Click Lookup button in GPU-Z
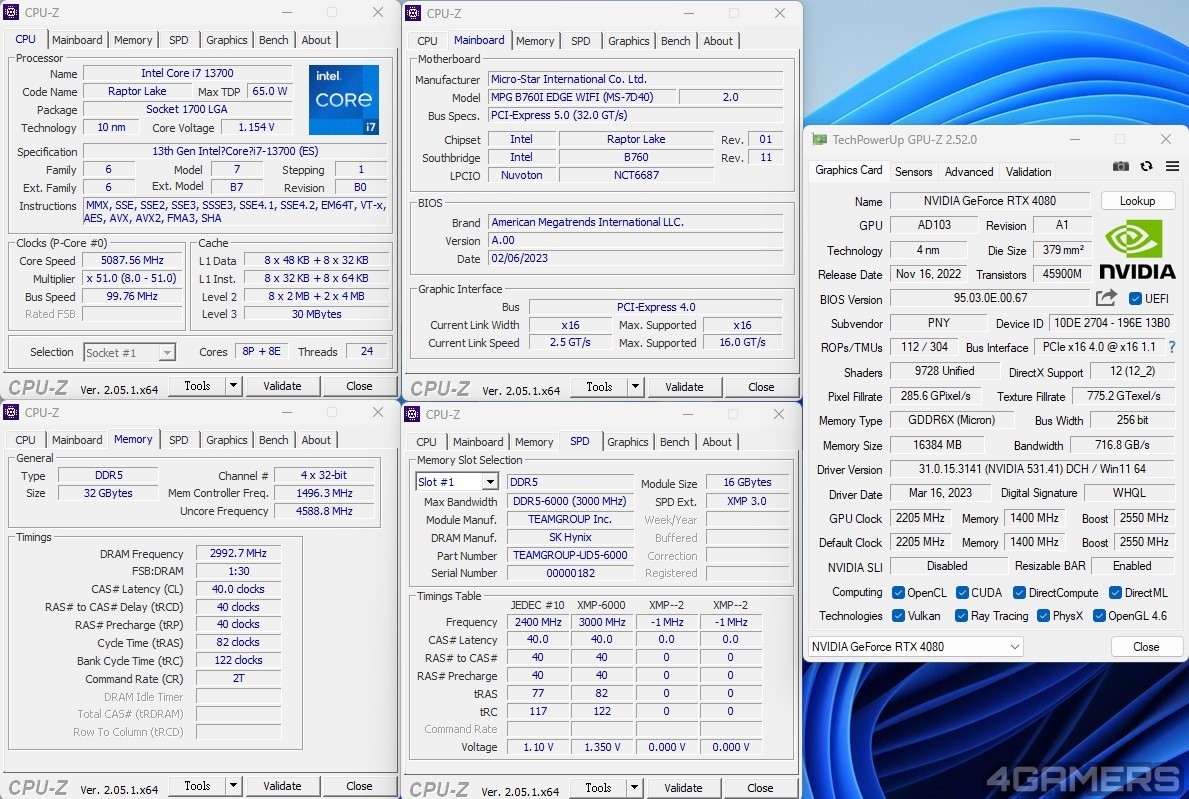The height and width of the screenshot is (799, 1189). 1137,201
